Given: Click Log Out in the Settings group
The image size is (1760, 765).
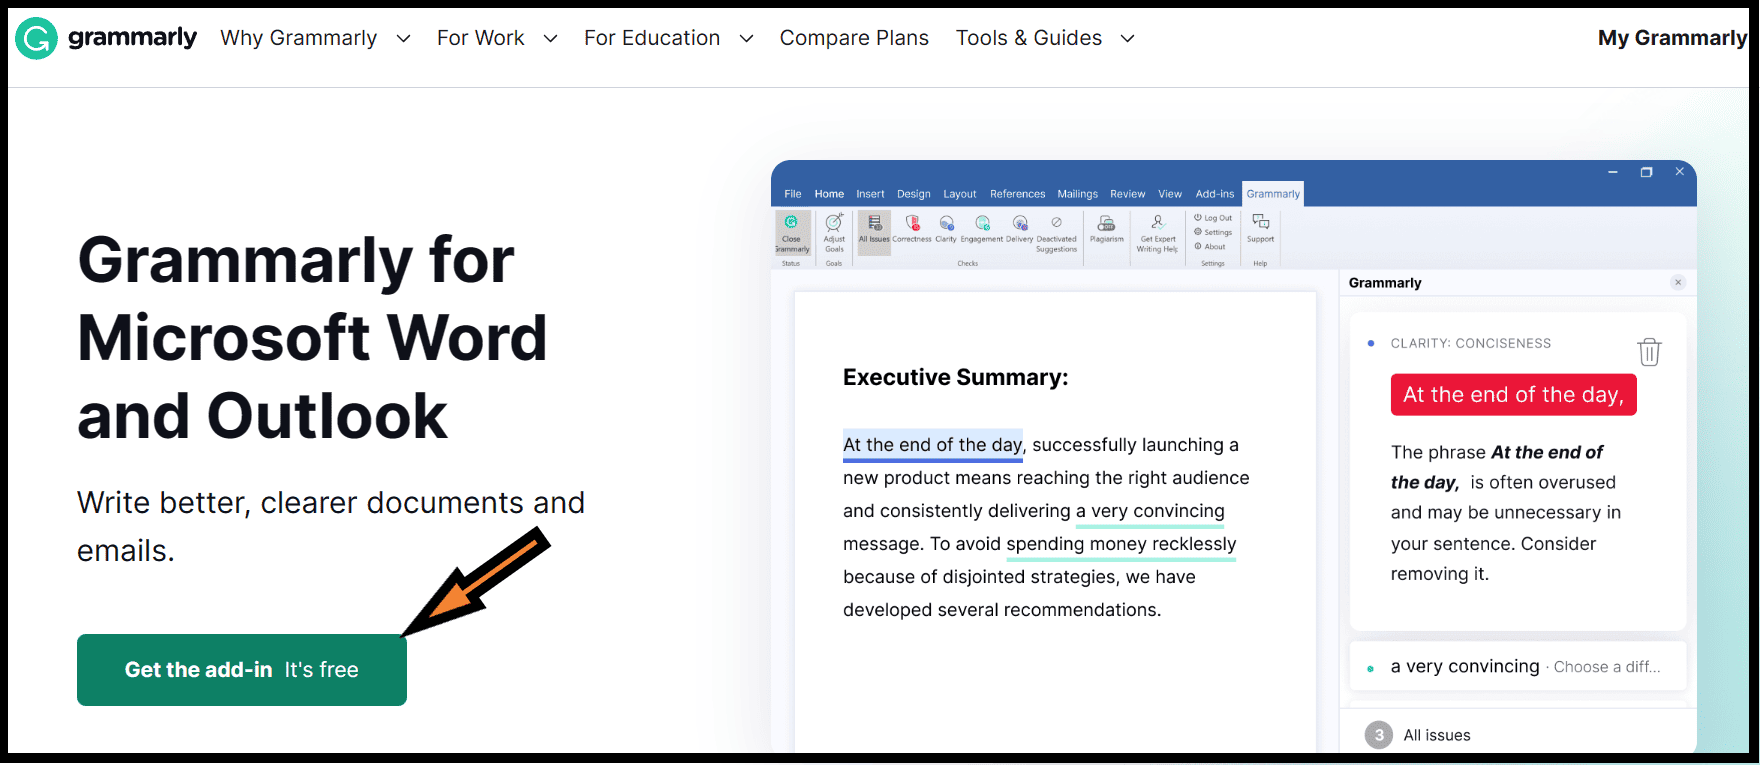Looking at the screenshot, I should click(x=1213, y=218).
